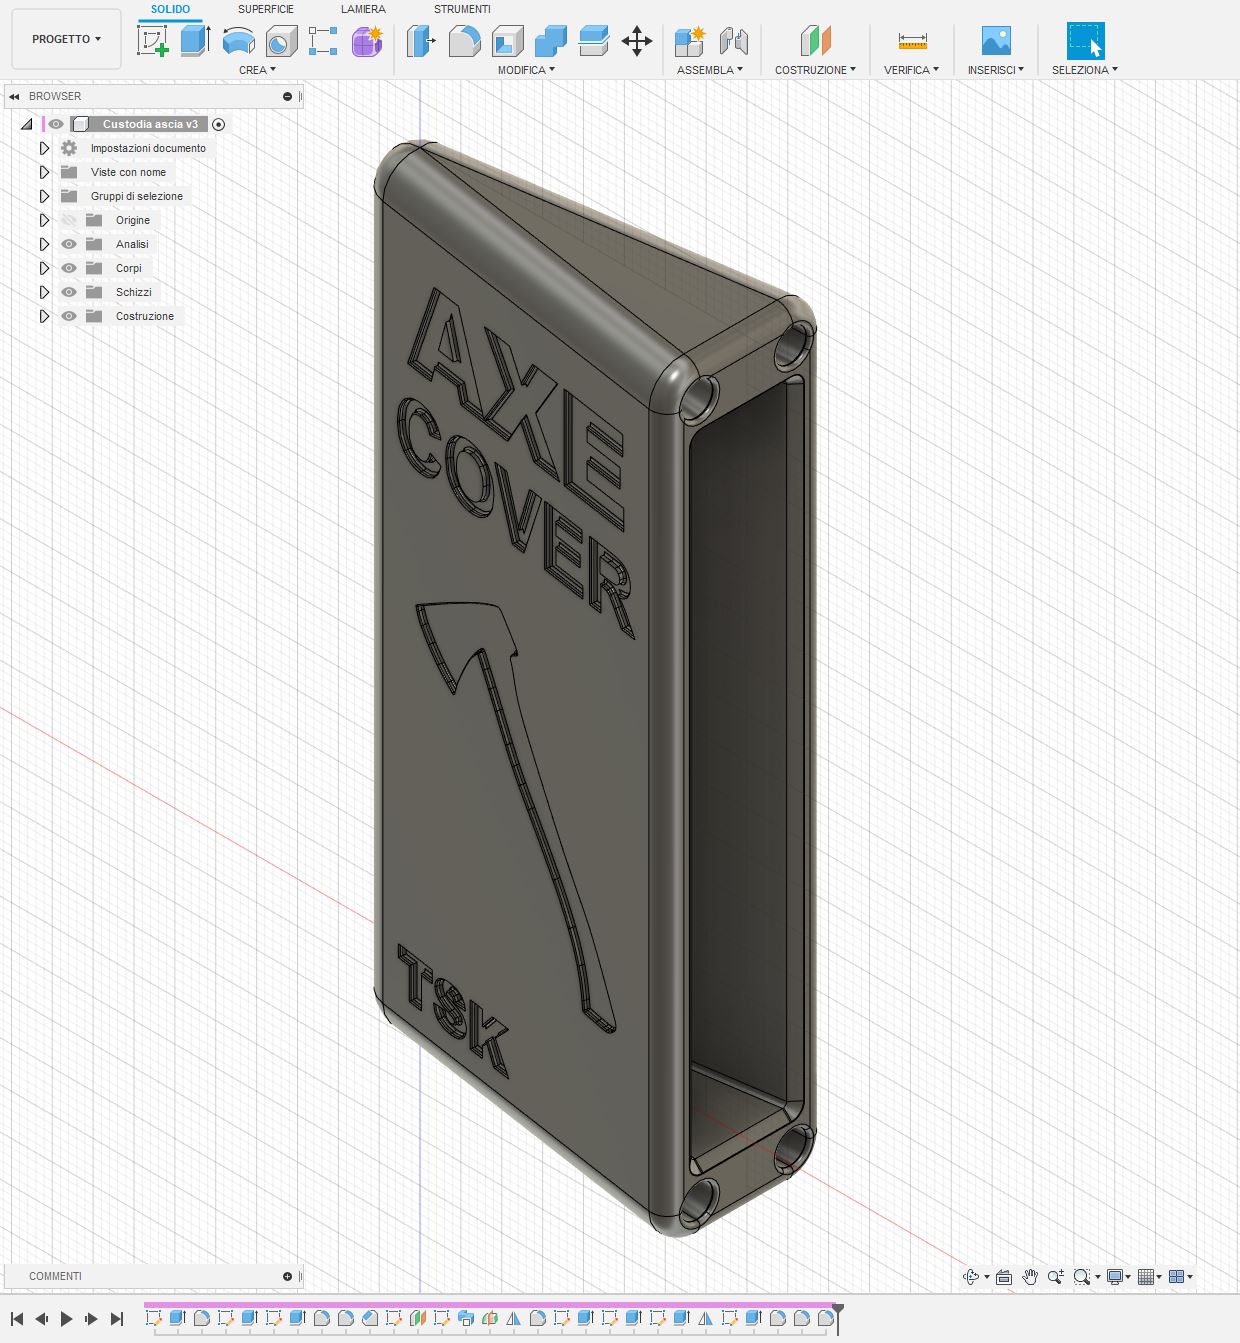Image resolution: width=1240 pixels, height=1343 pixels.
Task: Click the Orbit navigation icon
Action: tap(971, 1277)
